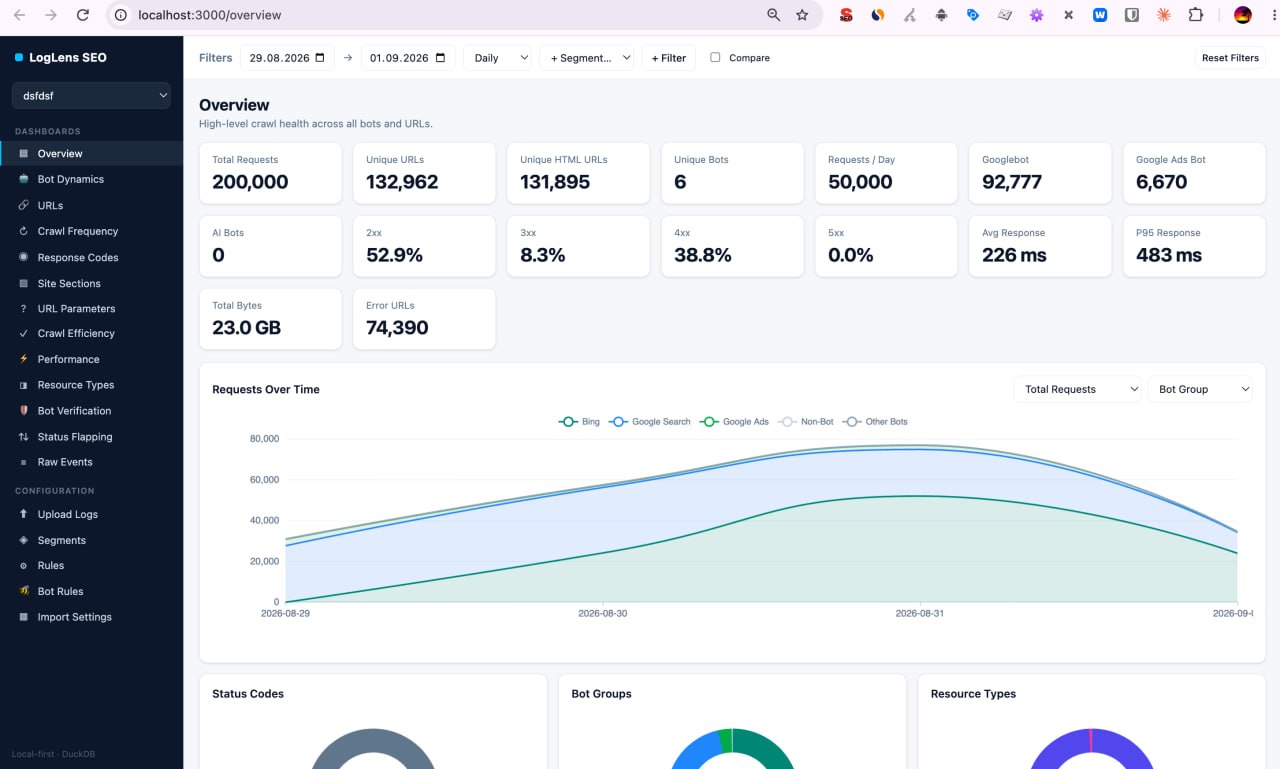Image resolution: width=1280 pixels, height=769 pixels.
Task: Click the Total Bytes value 23.0 GB
Action: 247,328
